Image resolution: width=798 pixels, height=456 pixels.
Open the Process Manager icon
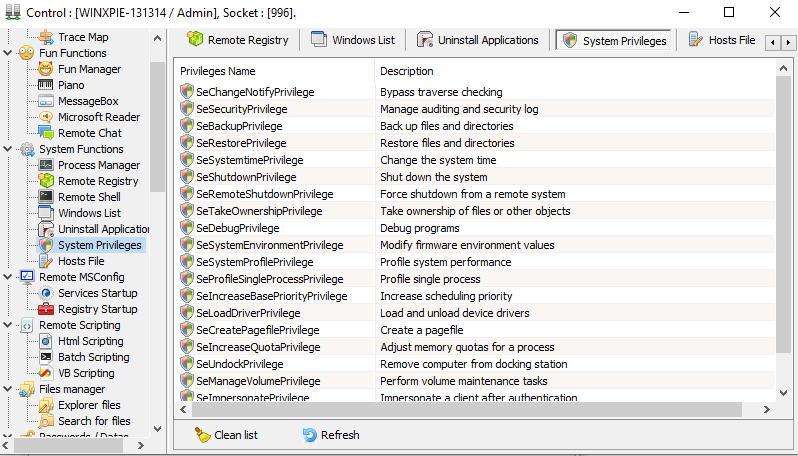pyautogui.click(x=46, y=165)
